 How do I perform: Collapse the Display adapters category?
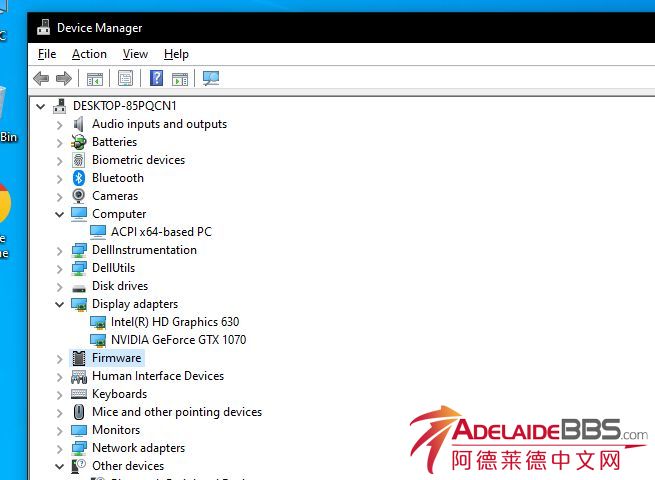coord(60,304)
